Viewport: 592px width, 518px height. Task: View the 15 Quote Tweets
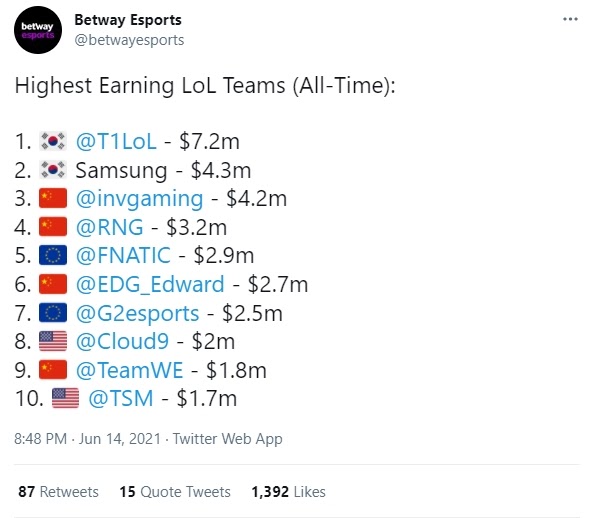coord(175,492)
